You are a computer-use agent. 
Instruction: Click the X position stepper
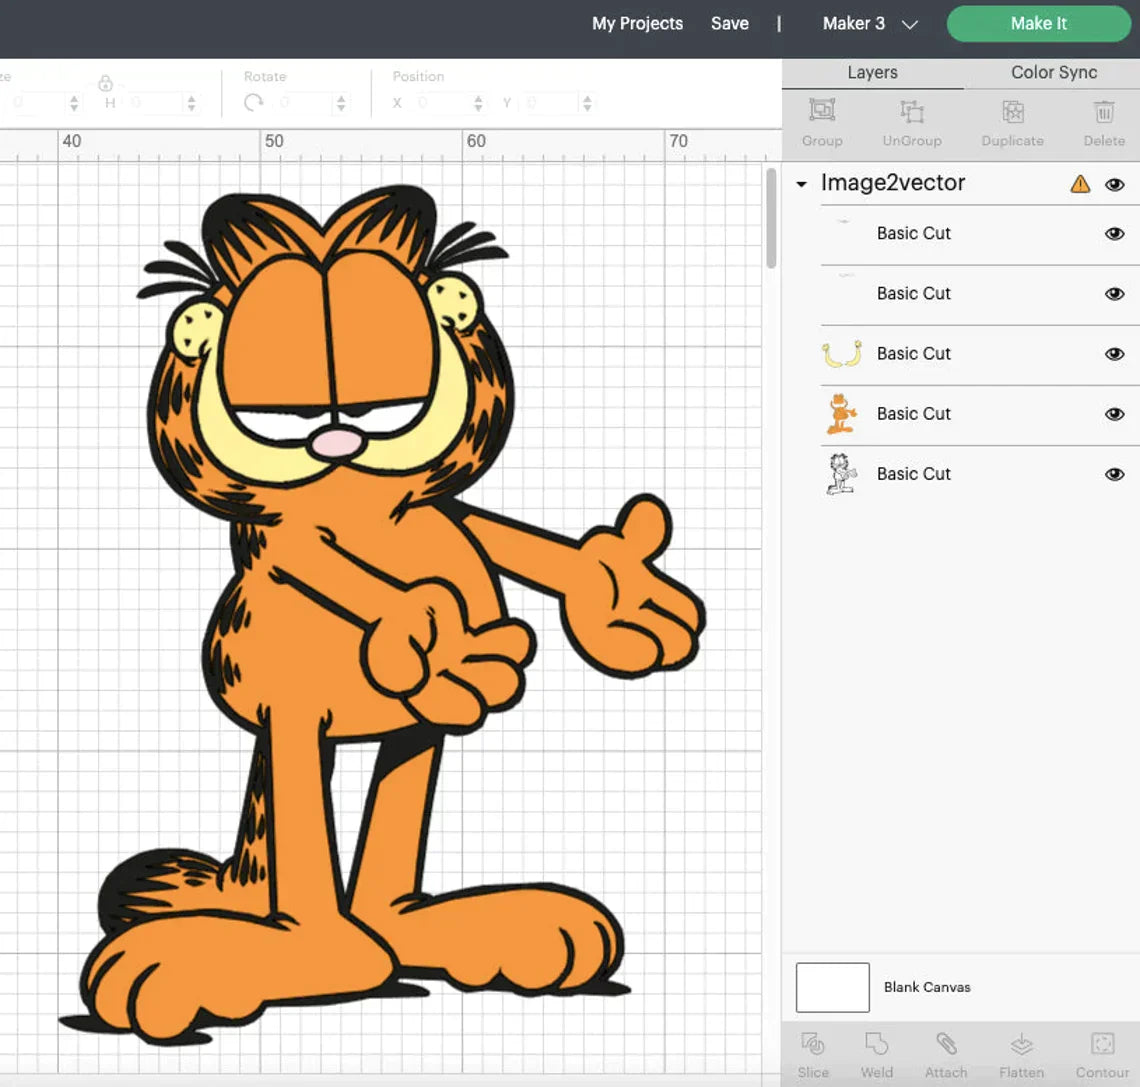coord(478,103)
